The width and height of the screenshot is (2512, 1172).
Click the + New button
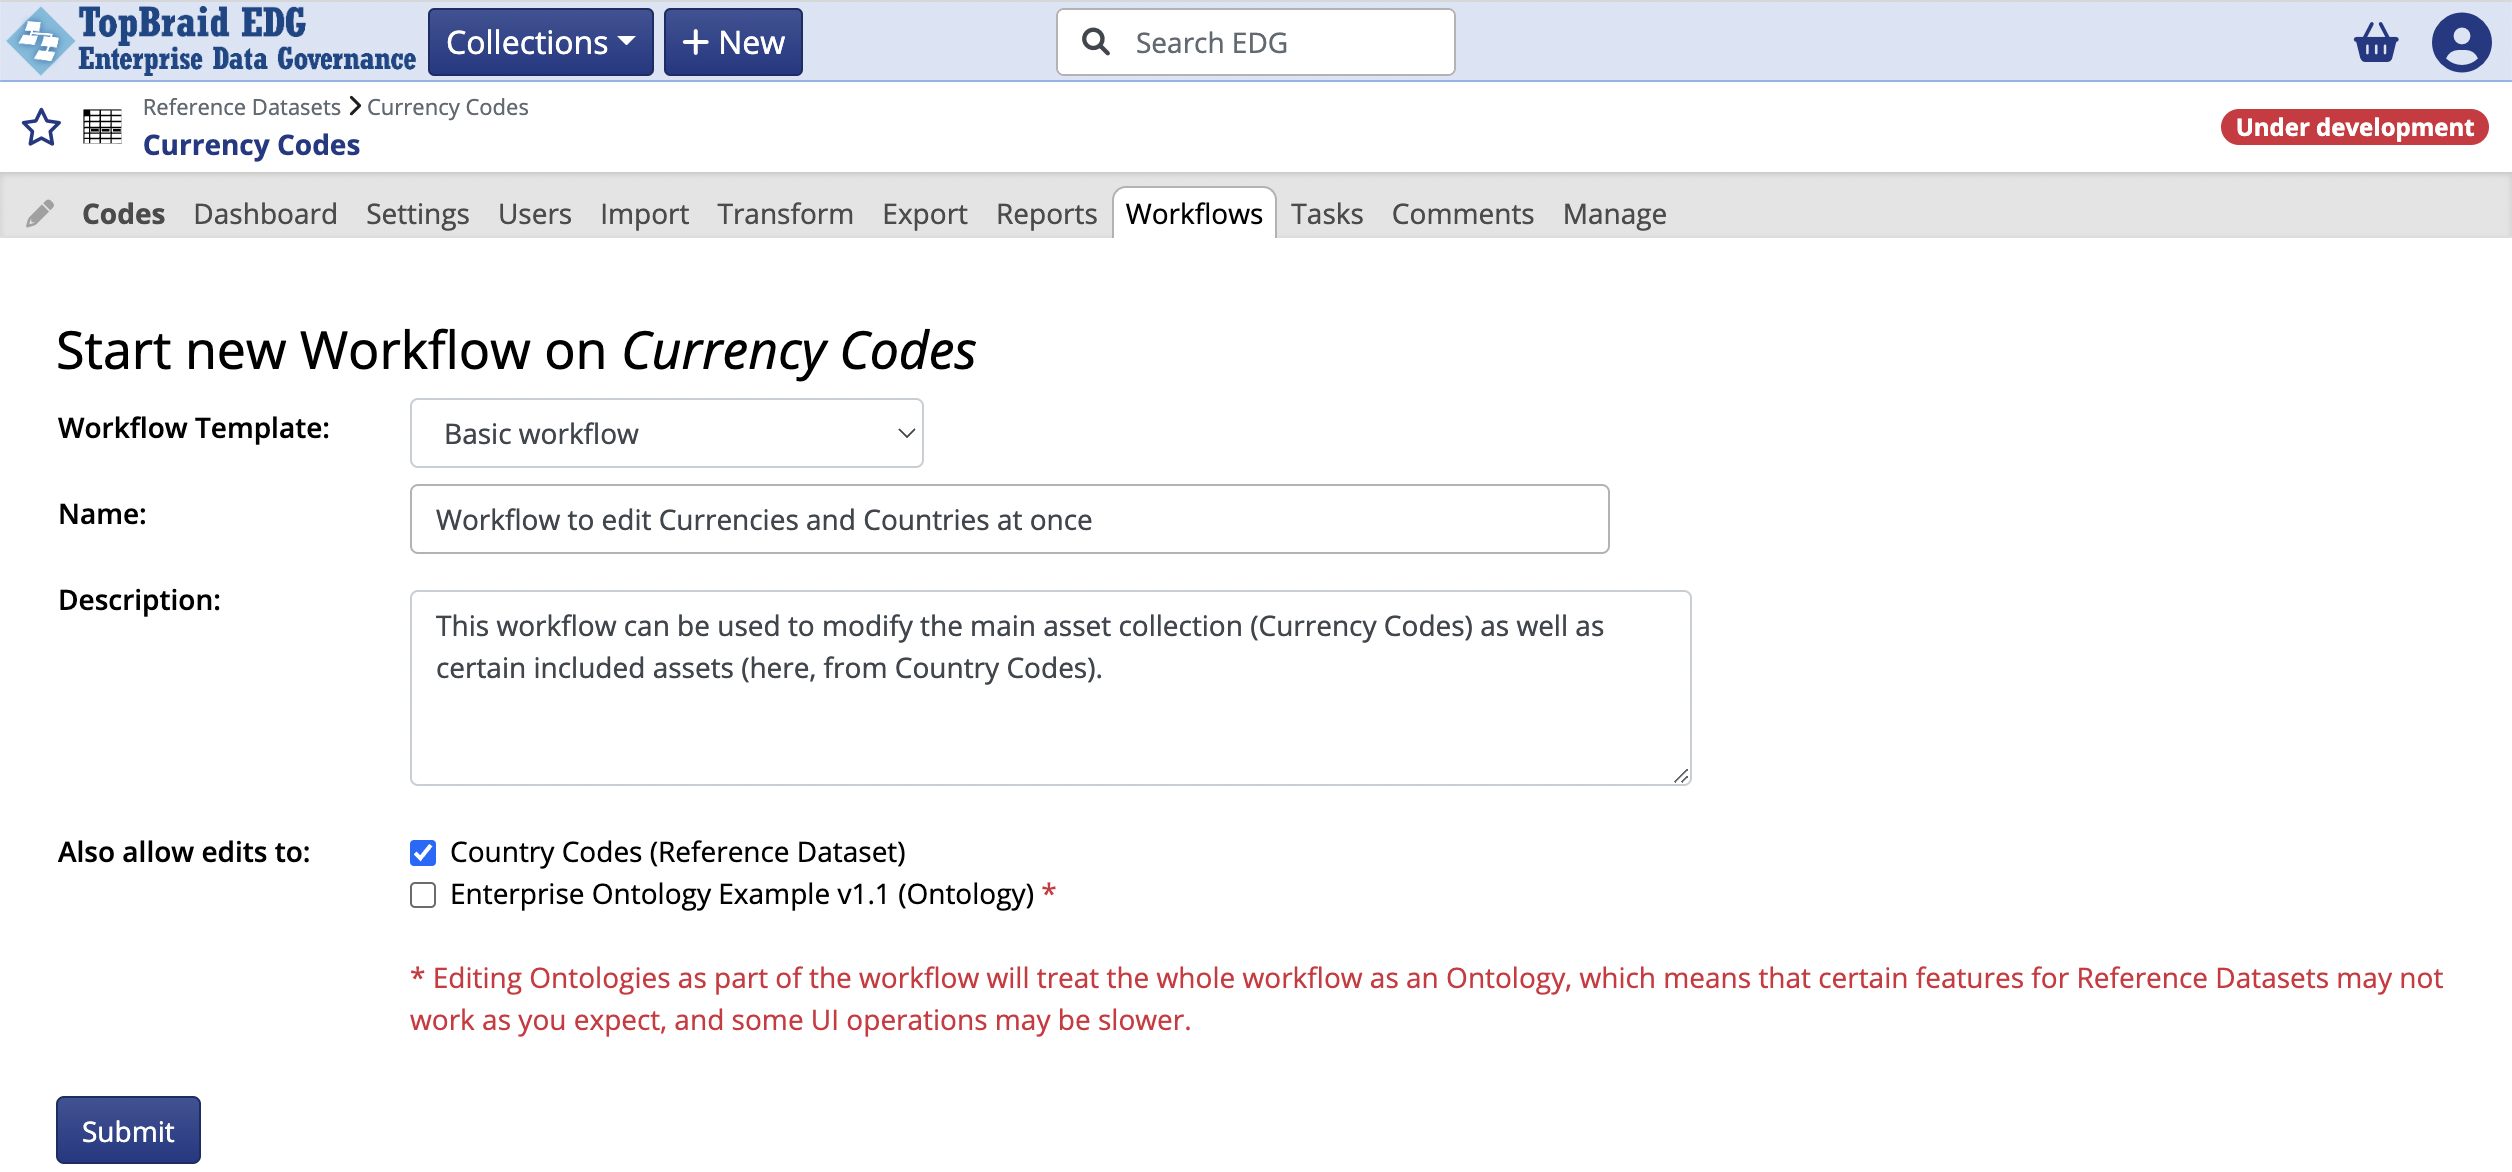point(733,42)
